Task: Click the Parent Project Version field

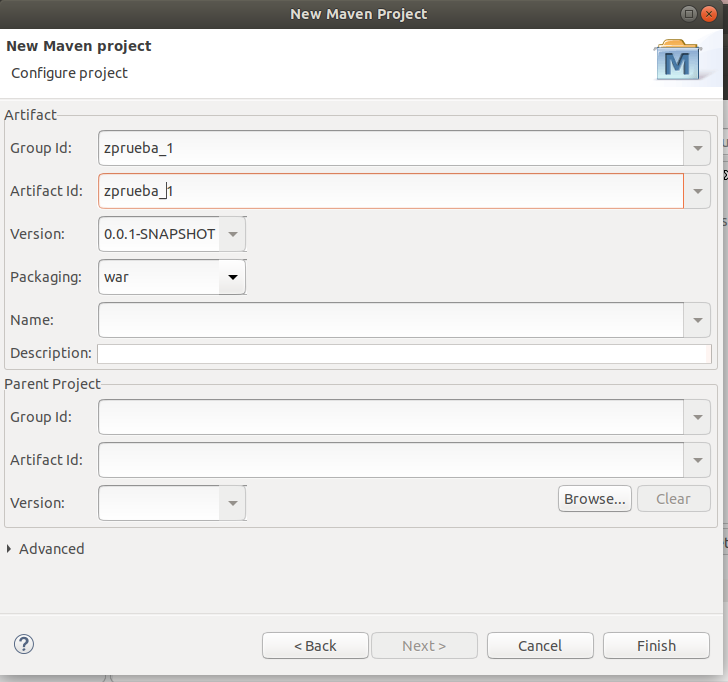Action: click(x=159, y=503)
